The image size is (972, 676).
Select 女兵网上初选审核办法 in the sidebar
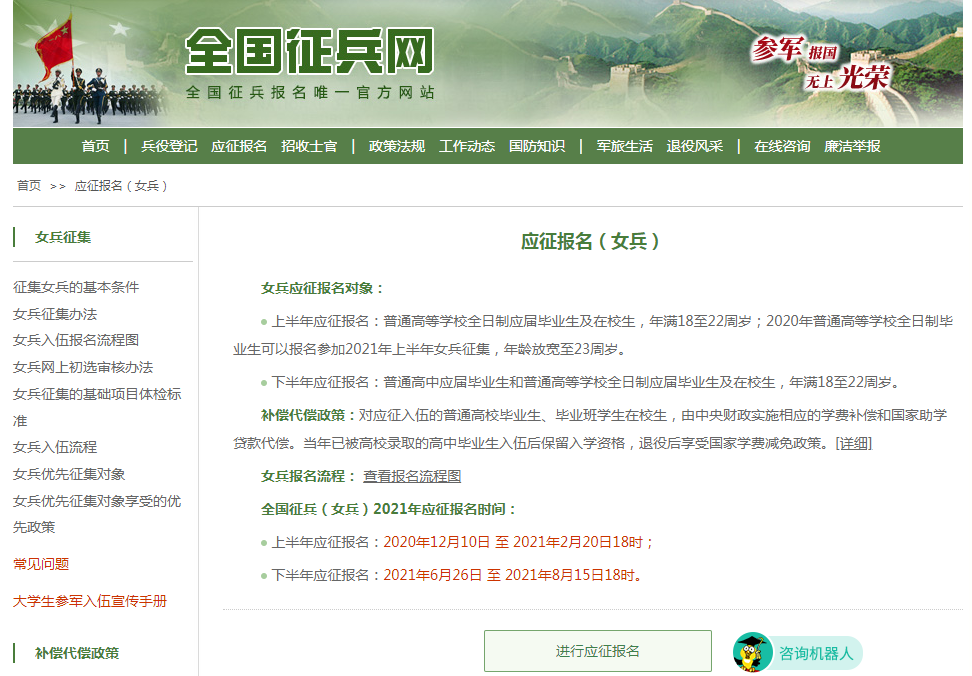83,367
